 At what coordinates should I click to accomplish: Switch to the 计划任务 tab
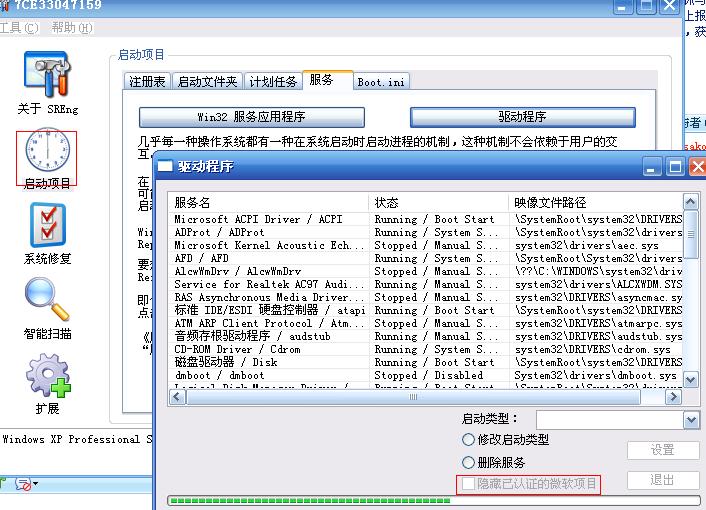pos(273,81)
